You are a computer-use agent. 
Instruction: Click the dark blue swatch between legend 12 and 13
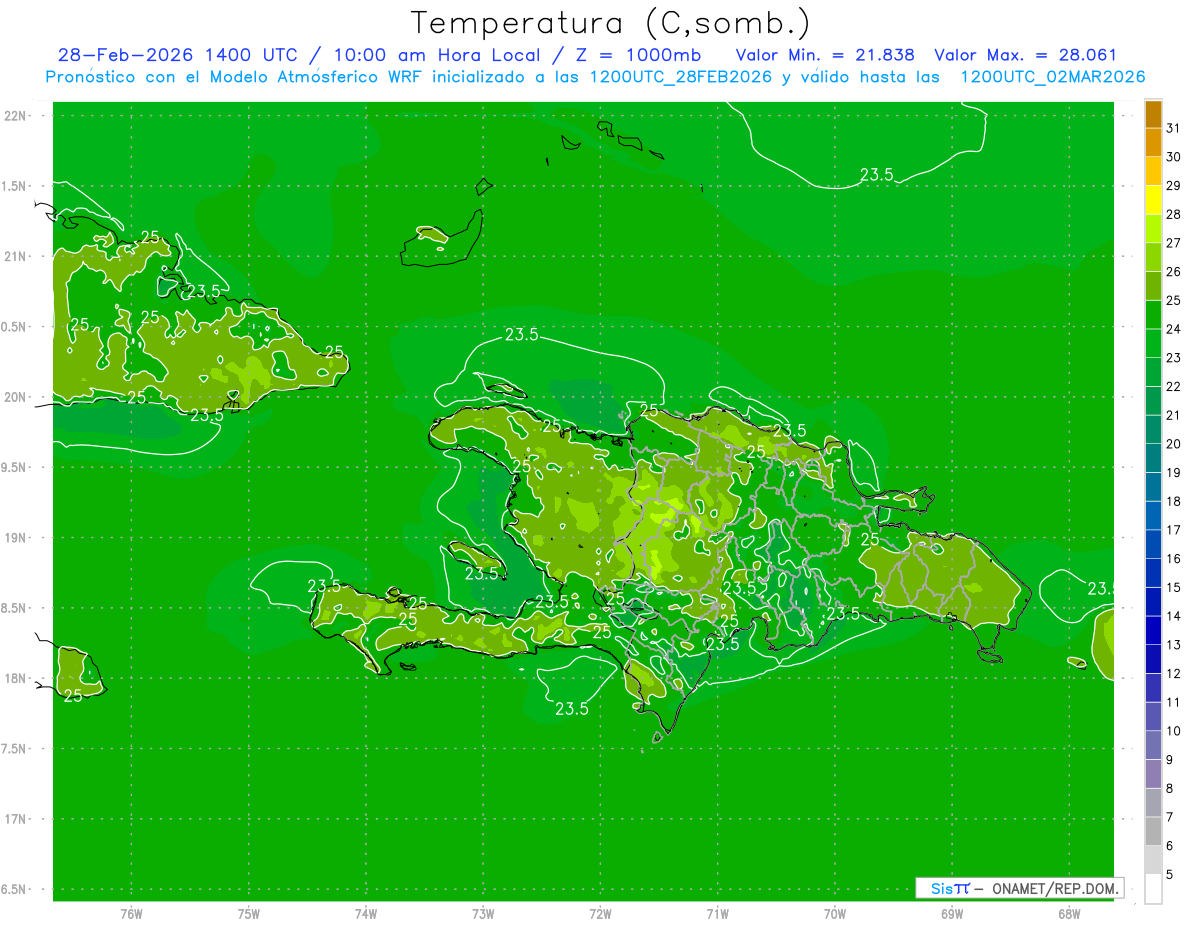[1153, 659]
